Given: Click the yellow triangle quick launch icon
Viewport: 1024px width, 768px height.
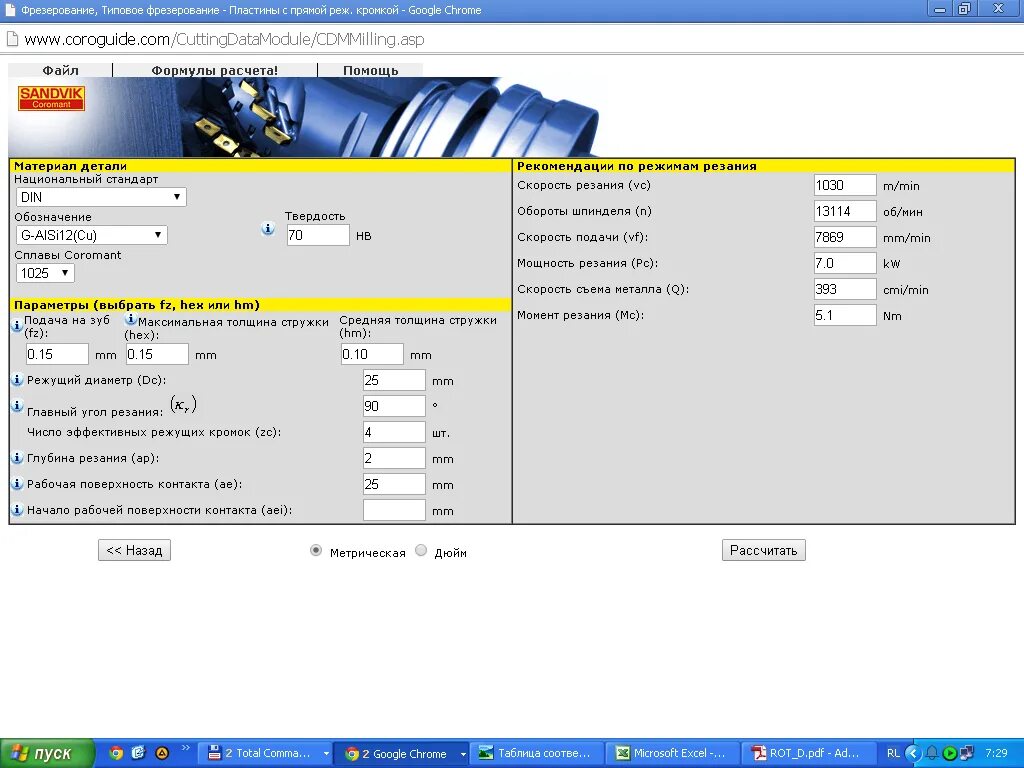Looking at the screenshot, I should [162, 753].
